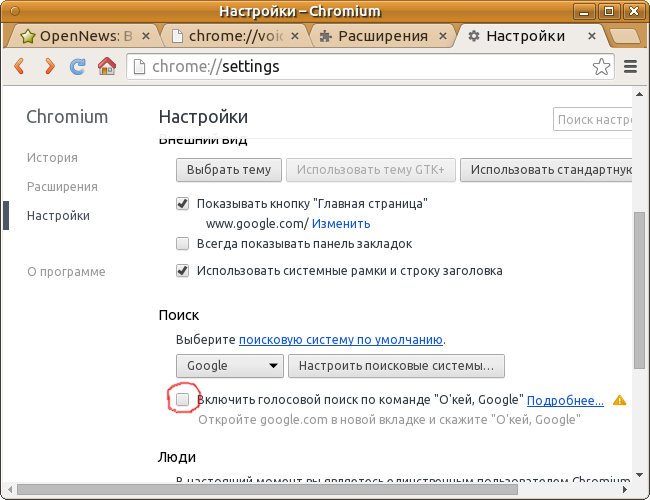Expand the Google search engine dropdown
The image size is (650, 500).
[x=230, y=366]
